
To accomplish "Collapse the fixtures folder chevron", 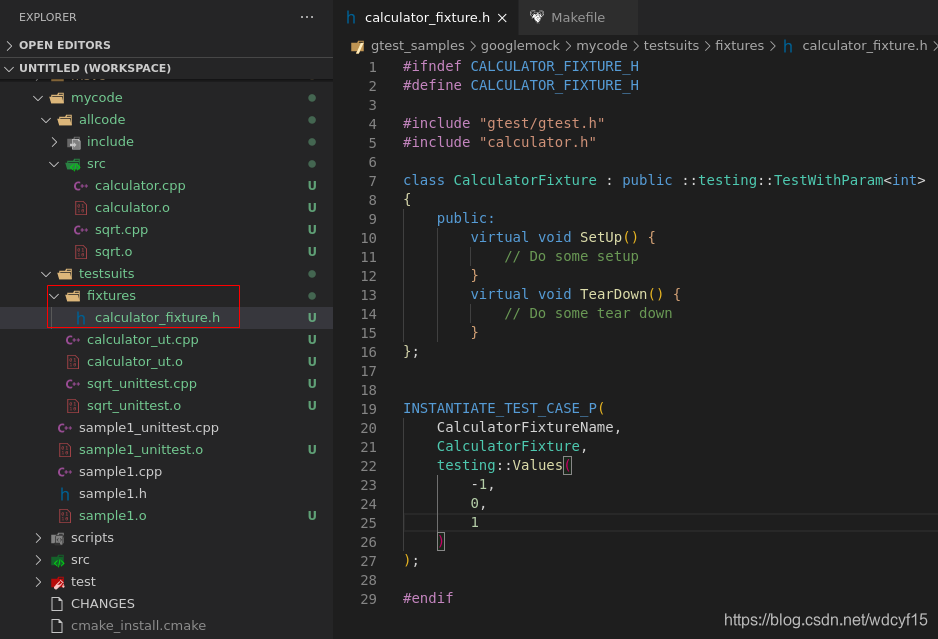I will [x=54, y=296].
